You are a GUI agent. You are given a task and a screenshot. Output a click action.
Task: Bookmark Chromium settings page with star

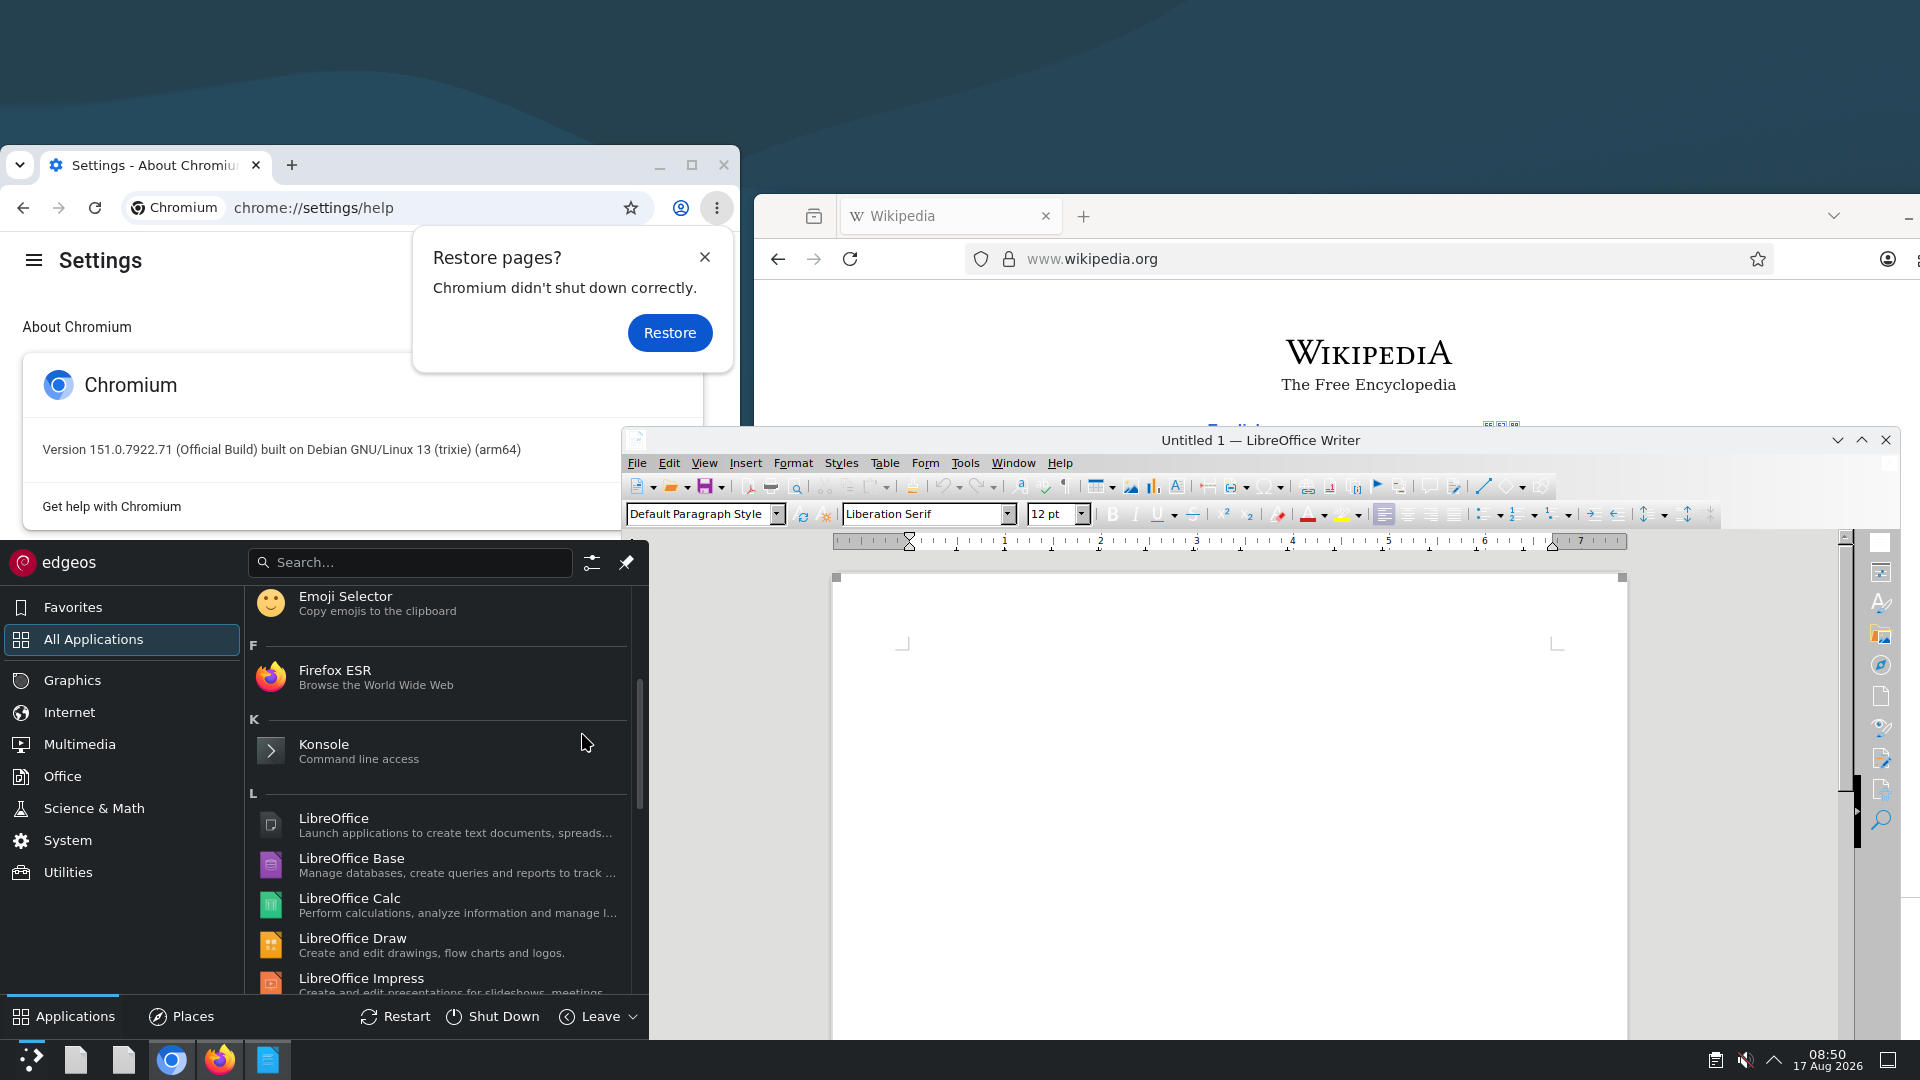pyautogui.click(x=631, y=208)
